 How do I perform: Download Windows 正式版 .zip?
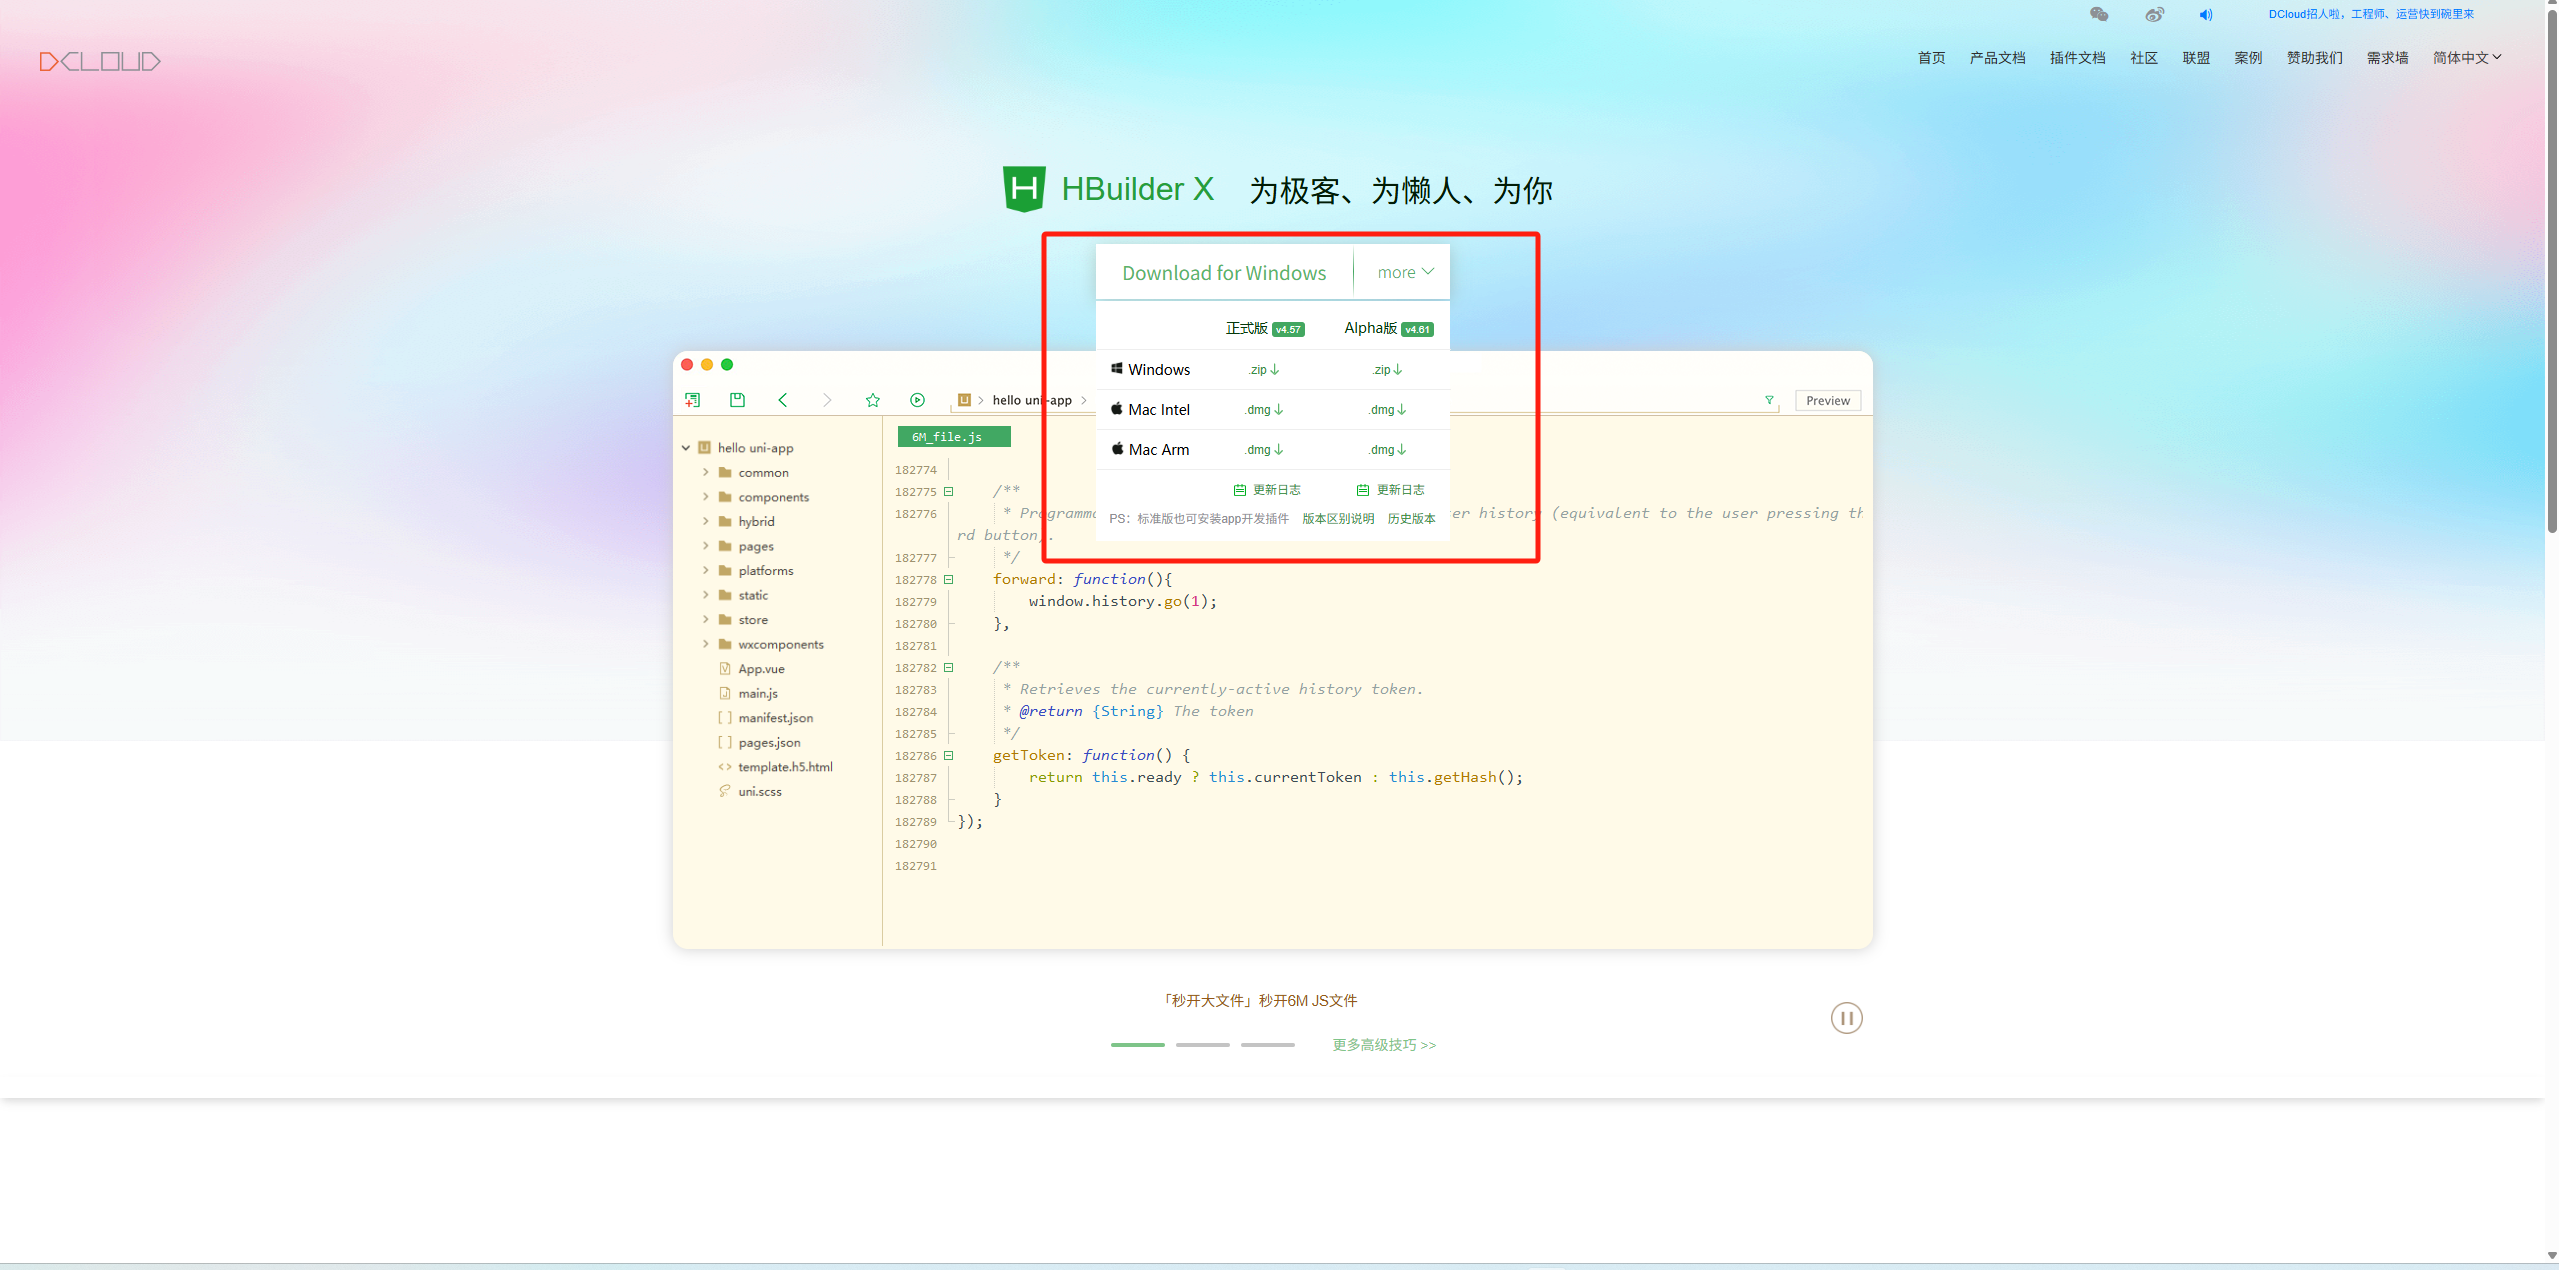pyautogui.click(x=1264, y=370)
